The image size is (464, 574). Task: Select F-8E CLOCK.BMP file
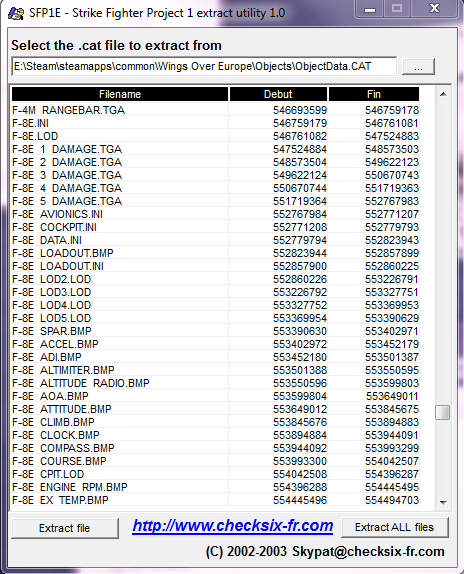tap(215, 435)
